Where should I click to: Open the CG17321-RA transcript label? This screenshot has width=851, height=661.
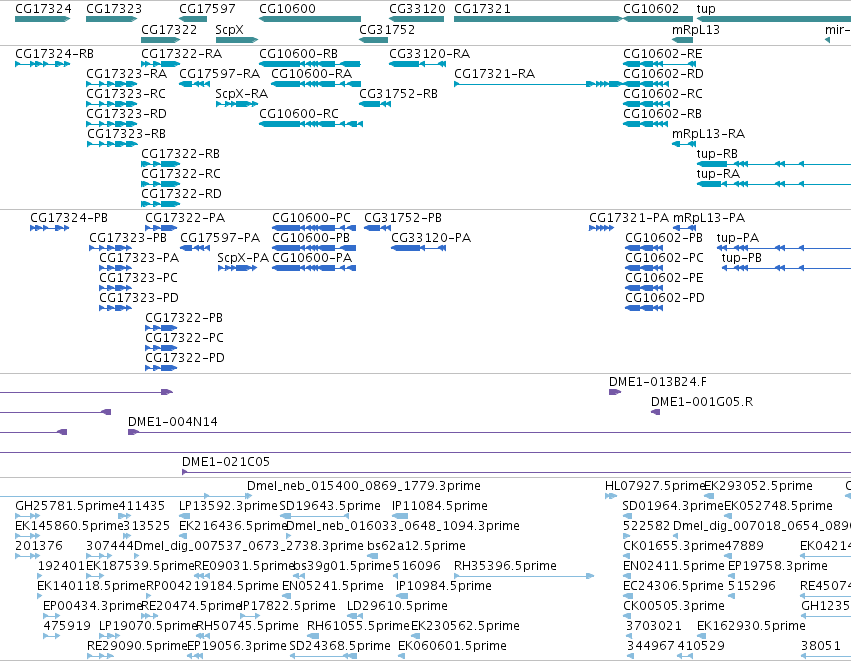pos(494,74)
